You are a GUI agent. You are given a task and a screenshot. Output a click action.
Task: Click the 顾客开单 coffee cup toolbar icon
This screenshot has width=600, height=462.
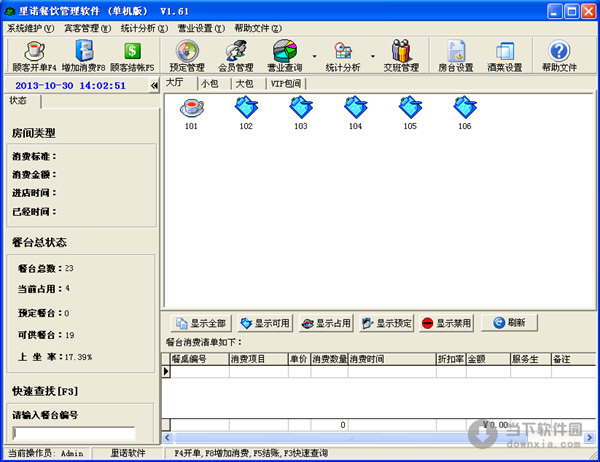click(33, 55)
